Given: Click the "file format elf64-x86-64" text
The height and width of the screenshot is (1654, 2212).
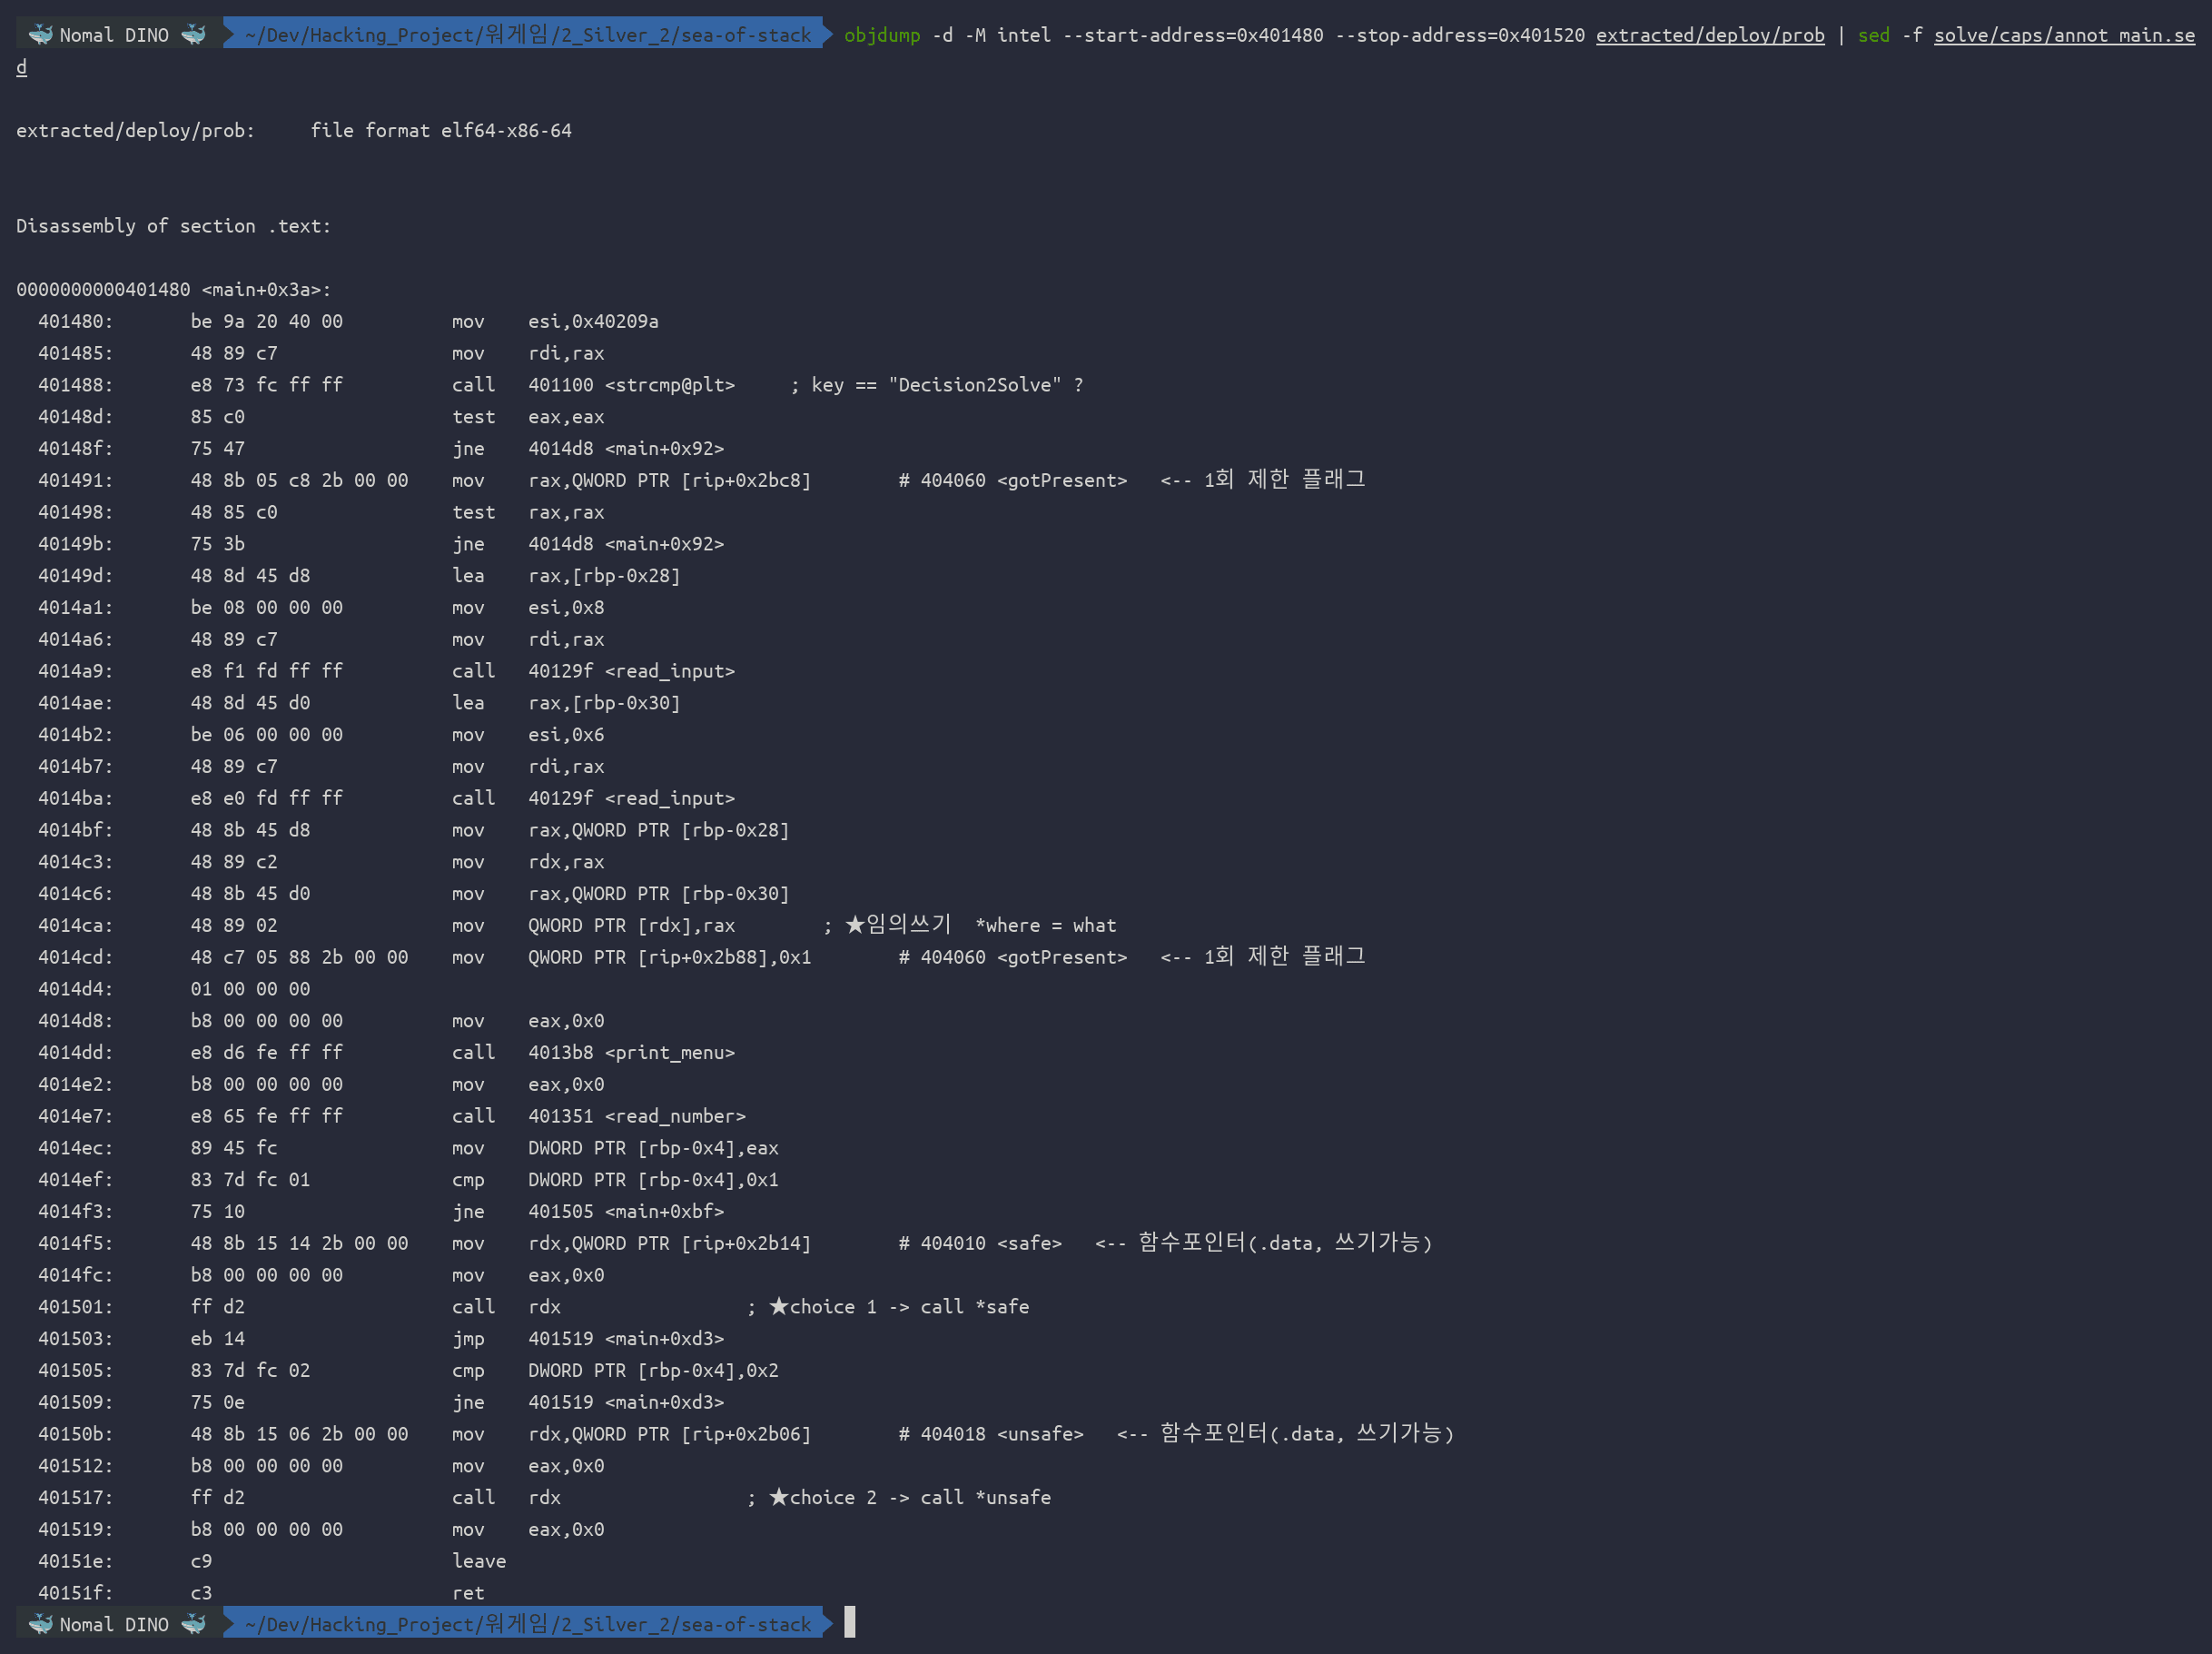Looking at the screenshot, I should (441, 131).
